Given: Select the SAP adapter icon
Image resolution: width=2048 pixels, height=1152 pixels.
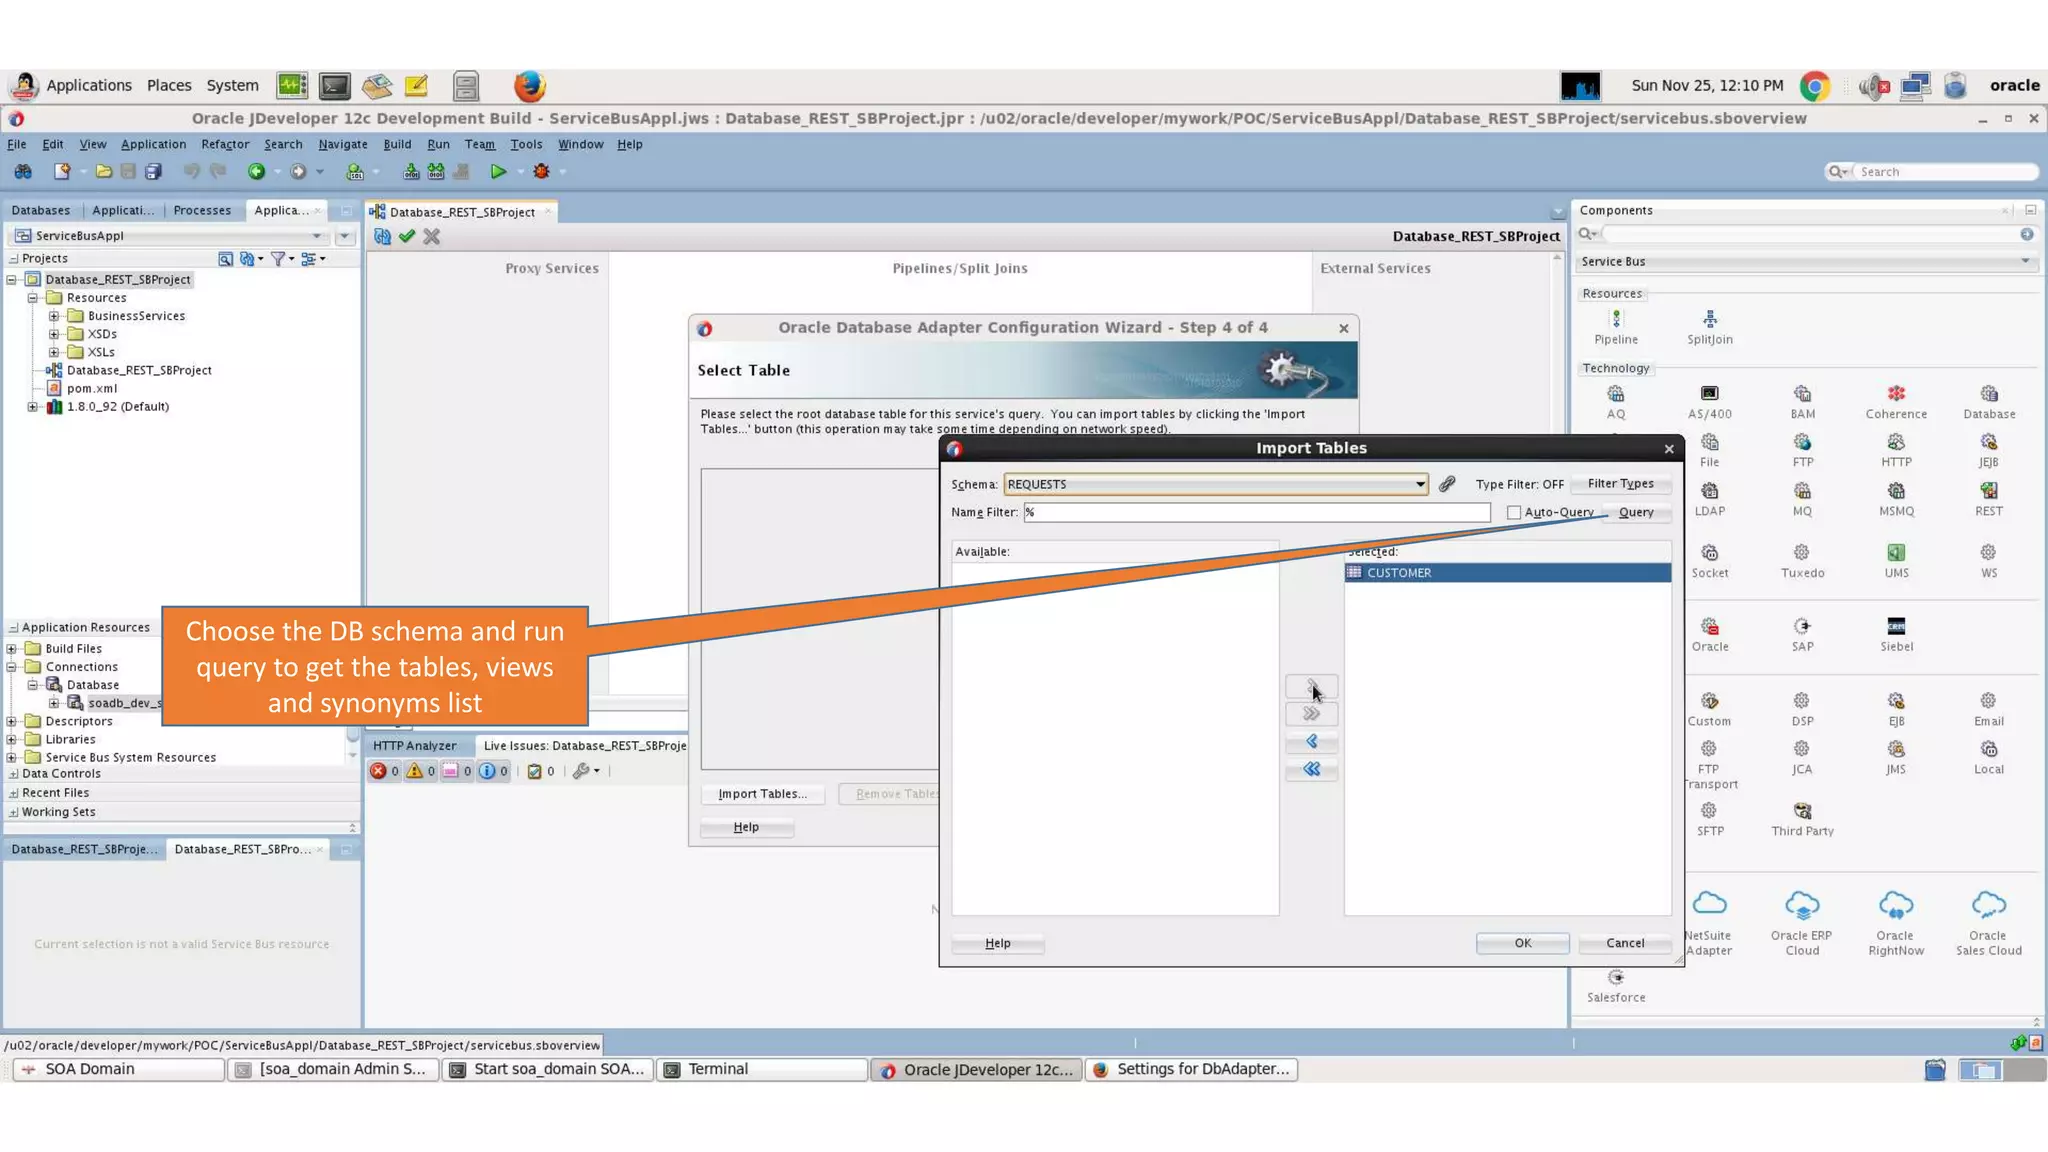Looking at the screenshot, I should (x=1802, y=627).
